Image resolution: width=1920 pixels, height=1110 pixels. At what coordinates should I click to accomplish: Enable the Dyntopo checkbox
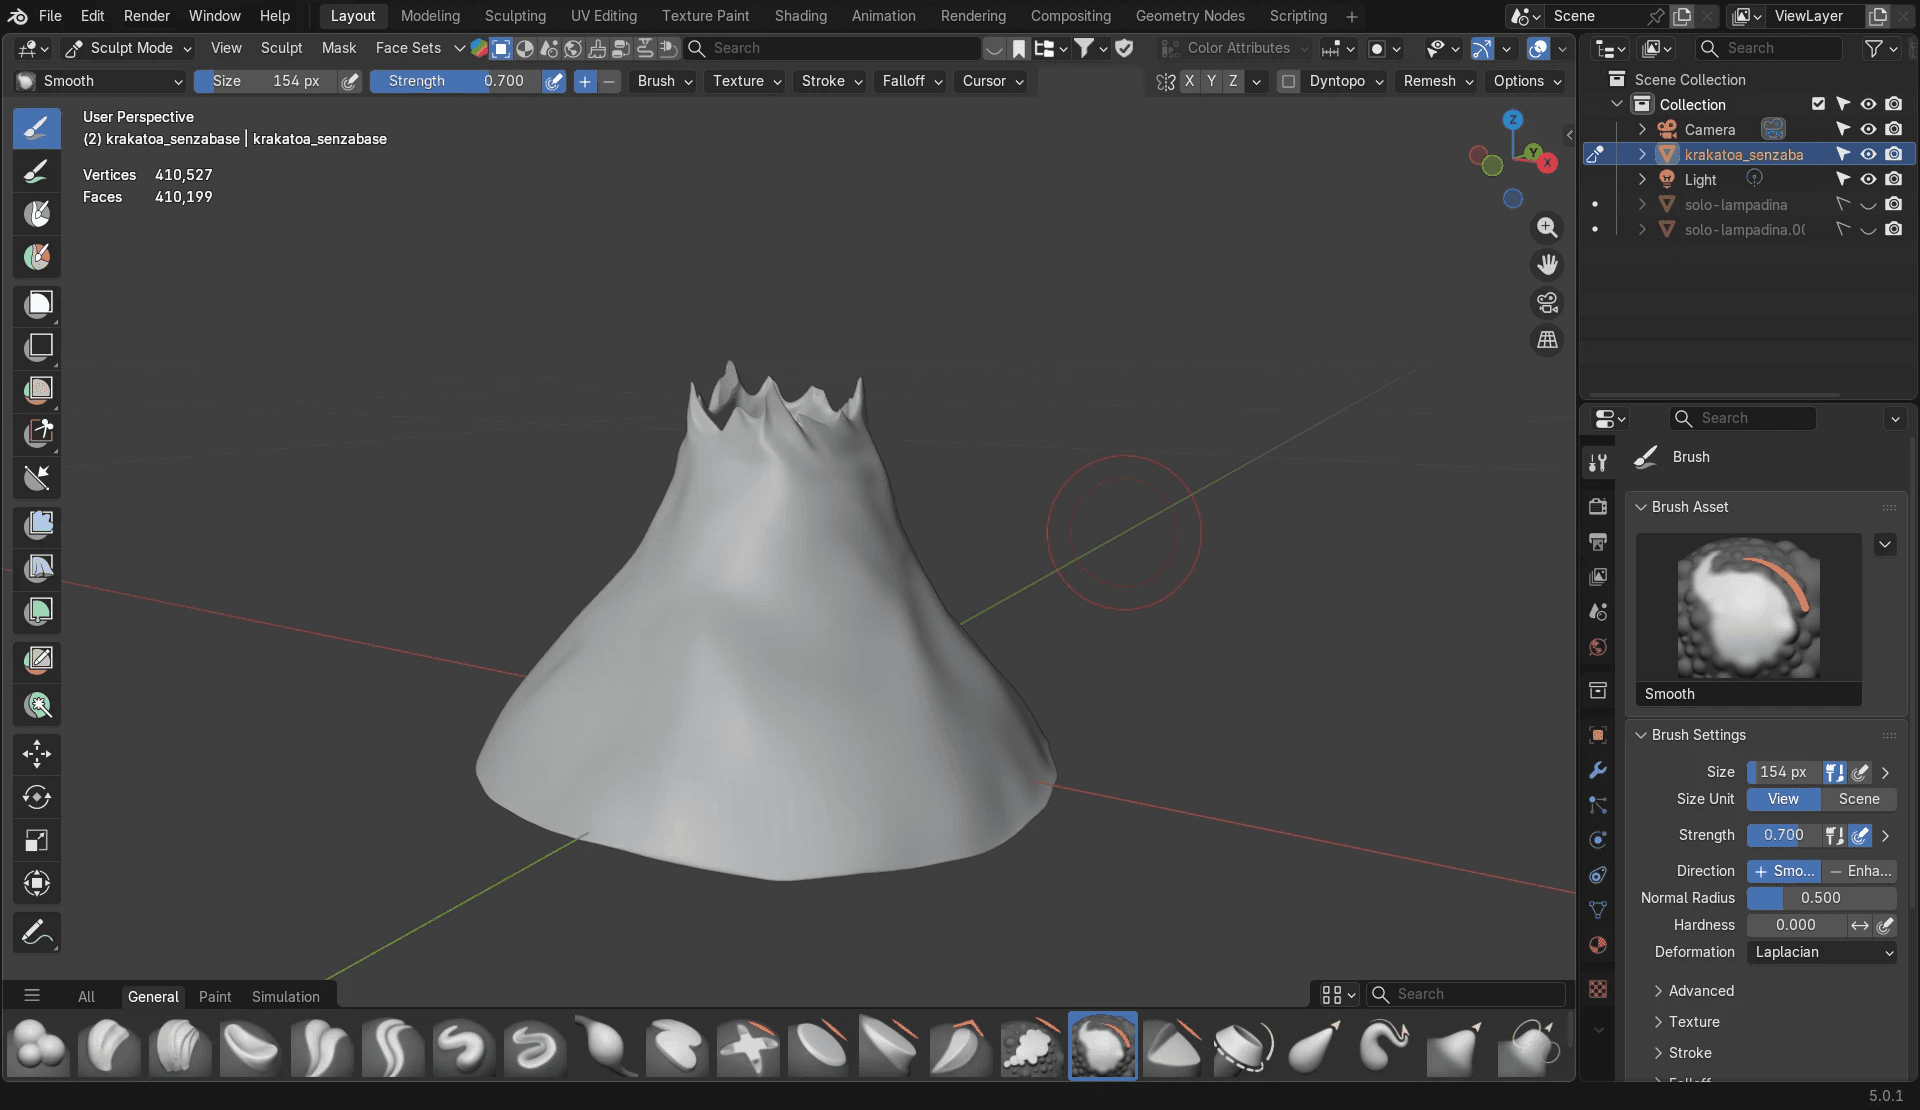pyautogui.click(x=1289, y=81)
